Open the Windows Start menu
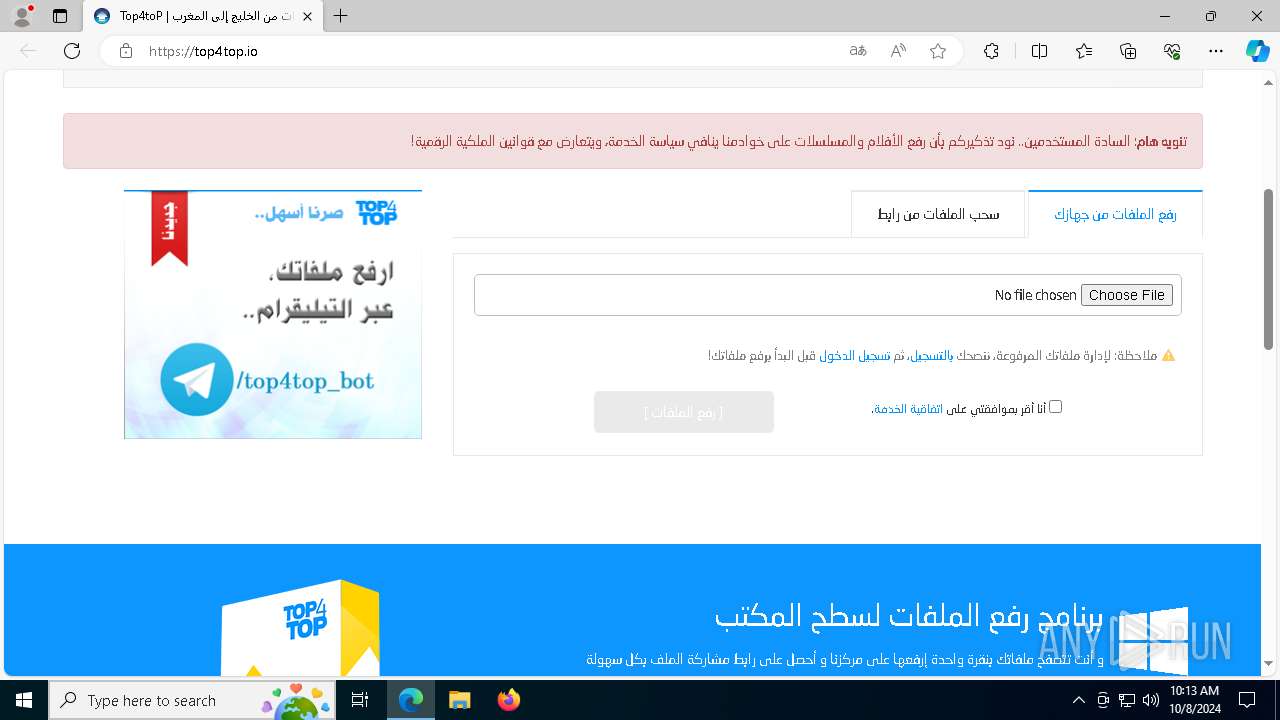The height and width of the screenshot is (720, 1280). [23, 700]
